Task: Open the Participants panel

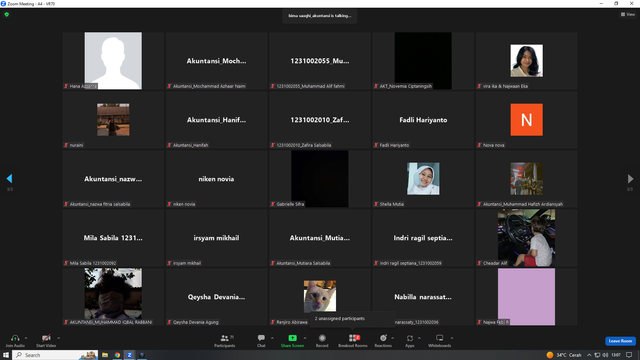Action: click(x=224, y=340)
